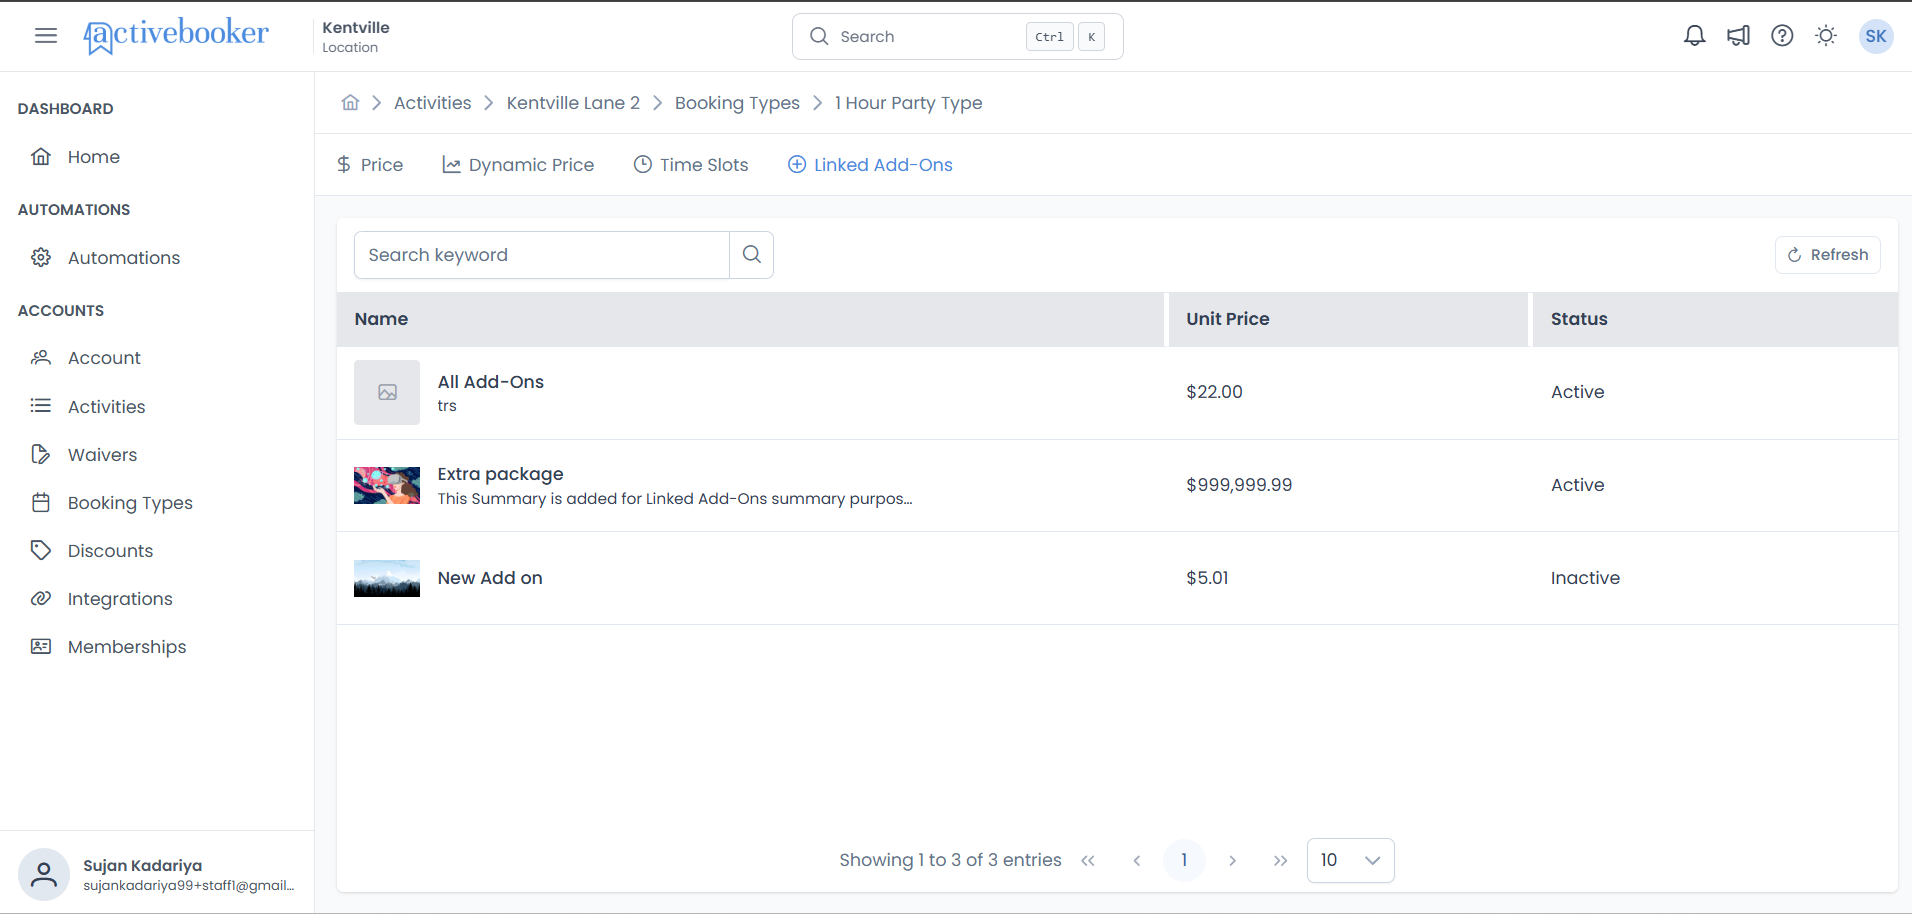Viewport: 1912px width, 914px height.
Task: Click the Search keyword input field
Action: pyautogui.click(x=541, y=255)
